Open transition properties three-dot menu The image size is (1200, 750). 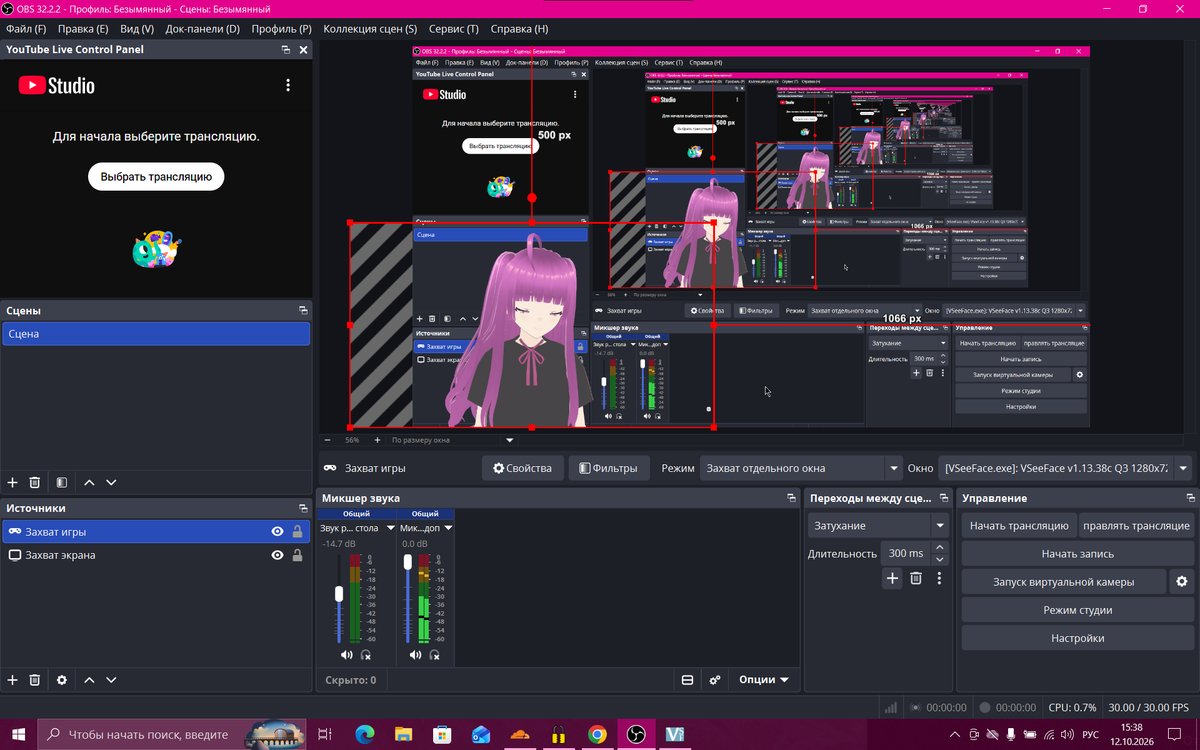point(939,578)
